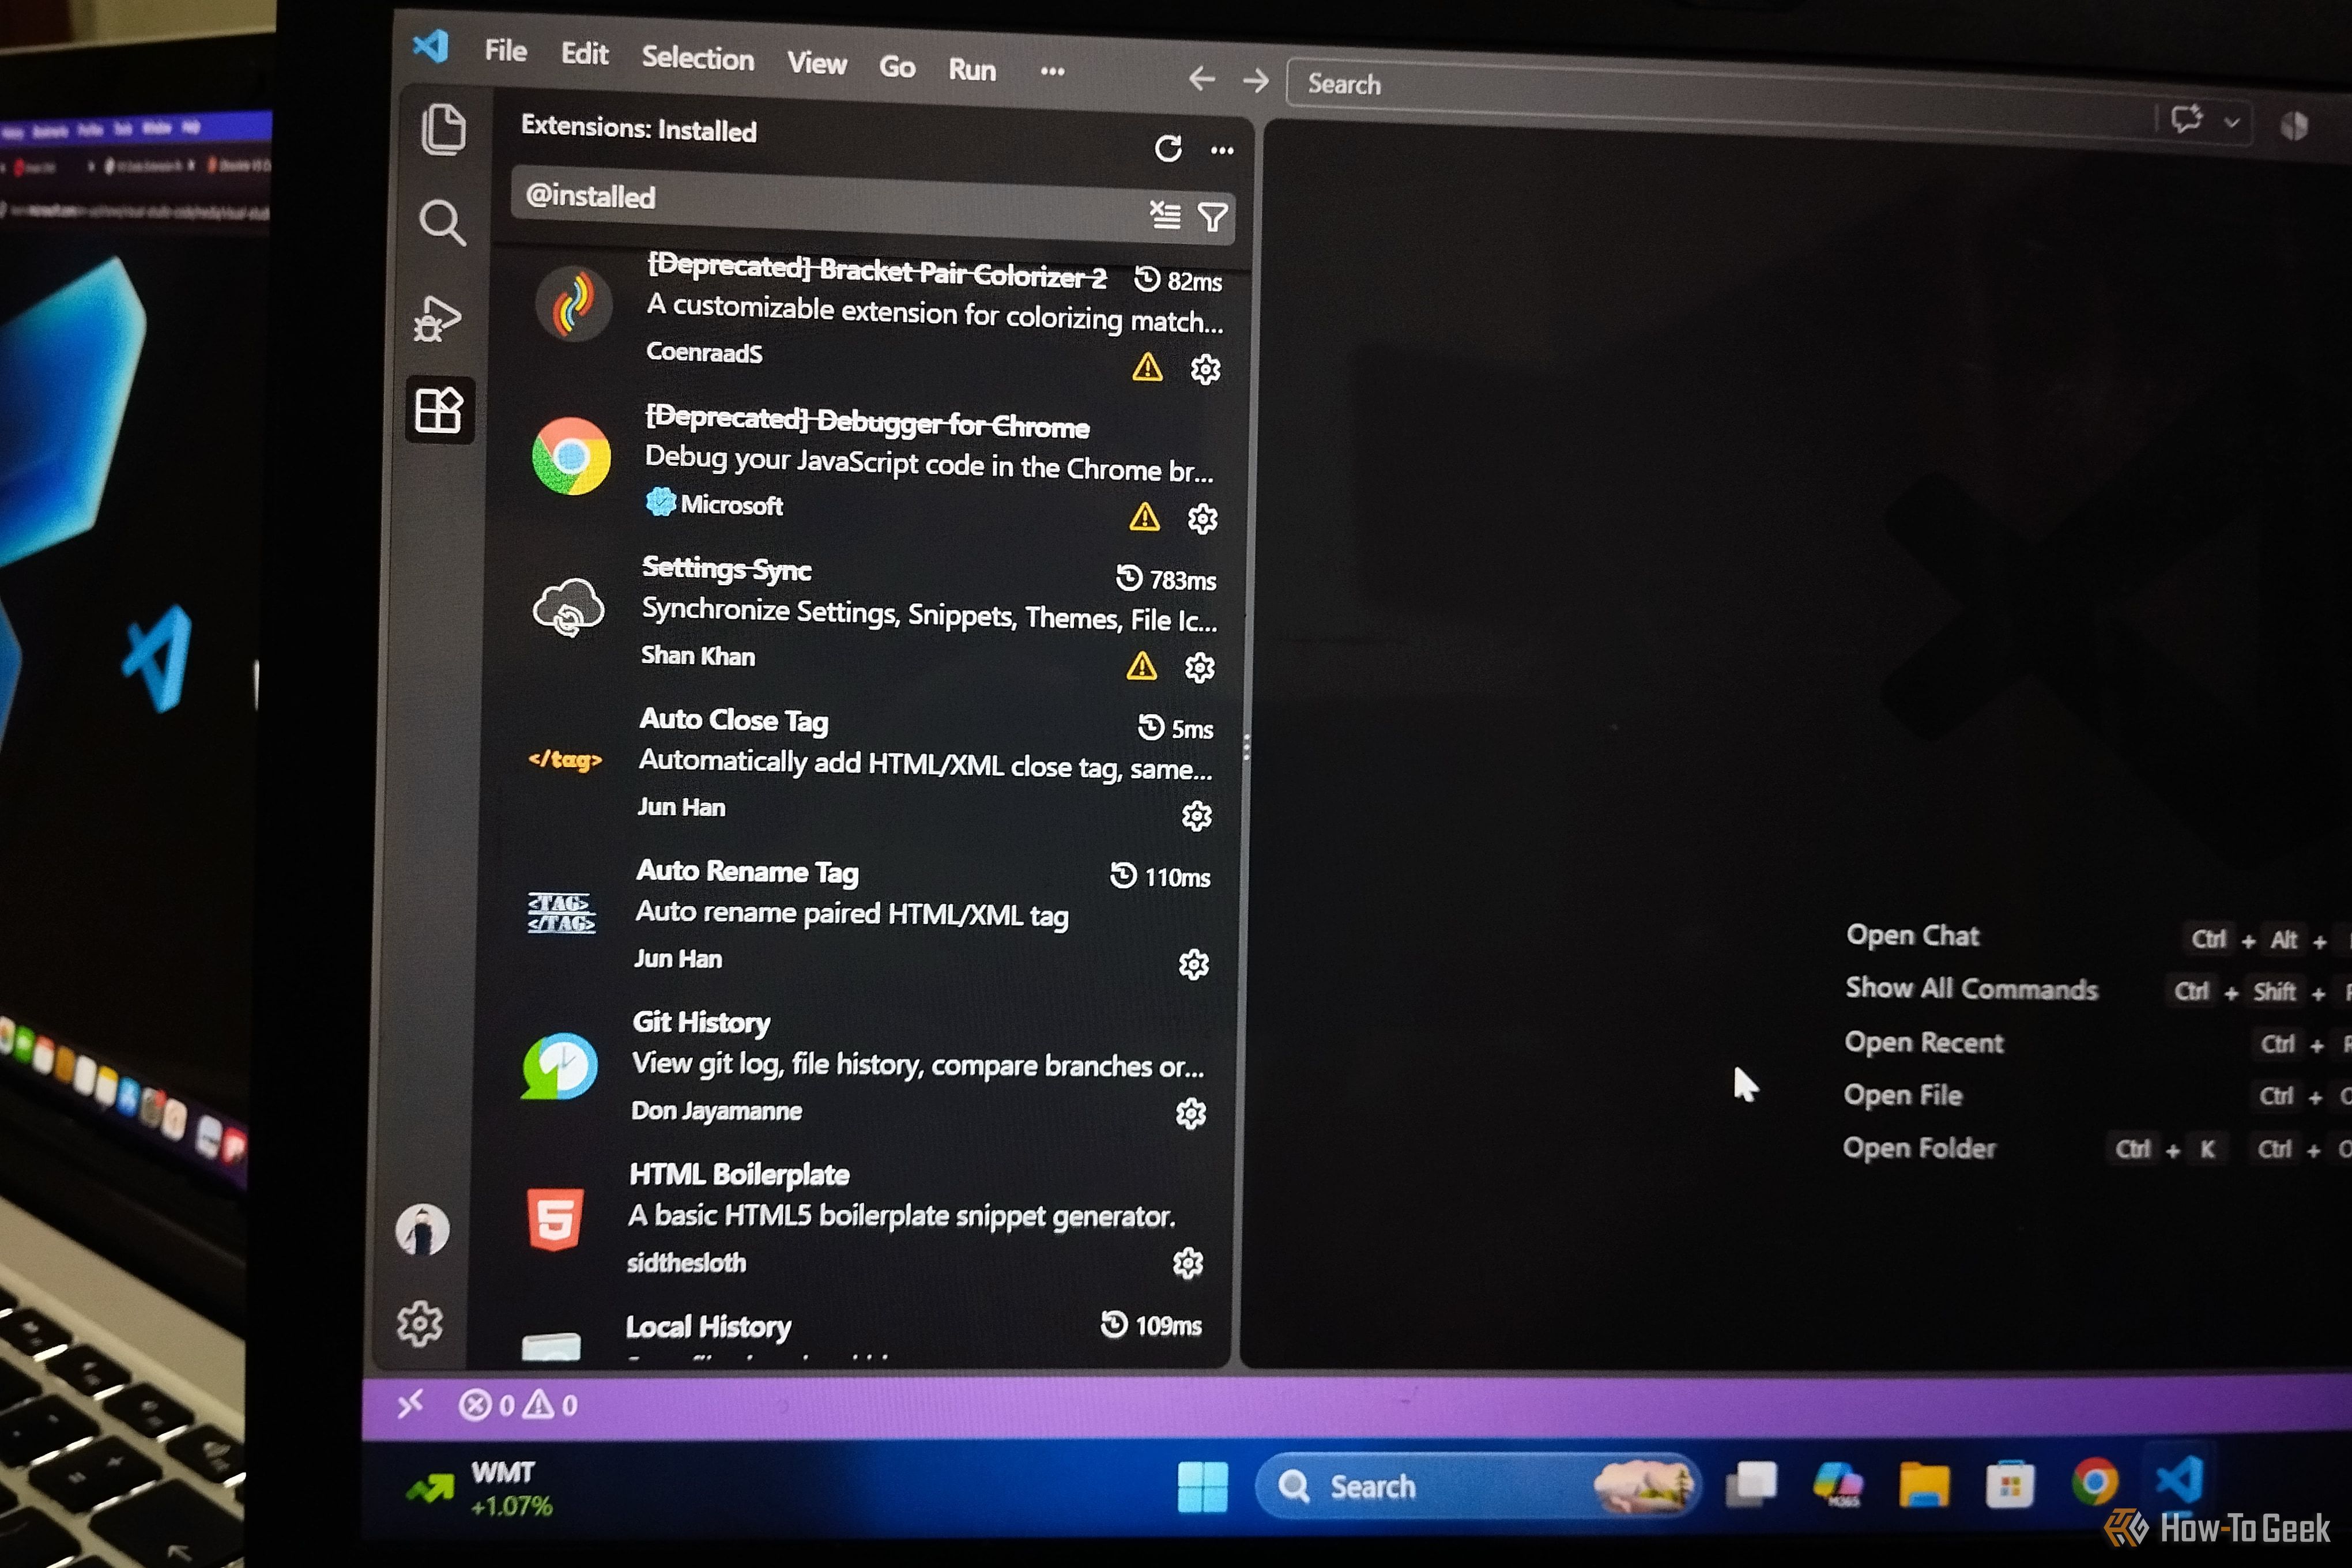Expand the chat dropdown chevron
The height and width of the screenshot is (1568, 2352).
[2231, 123]
